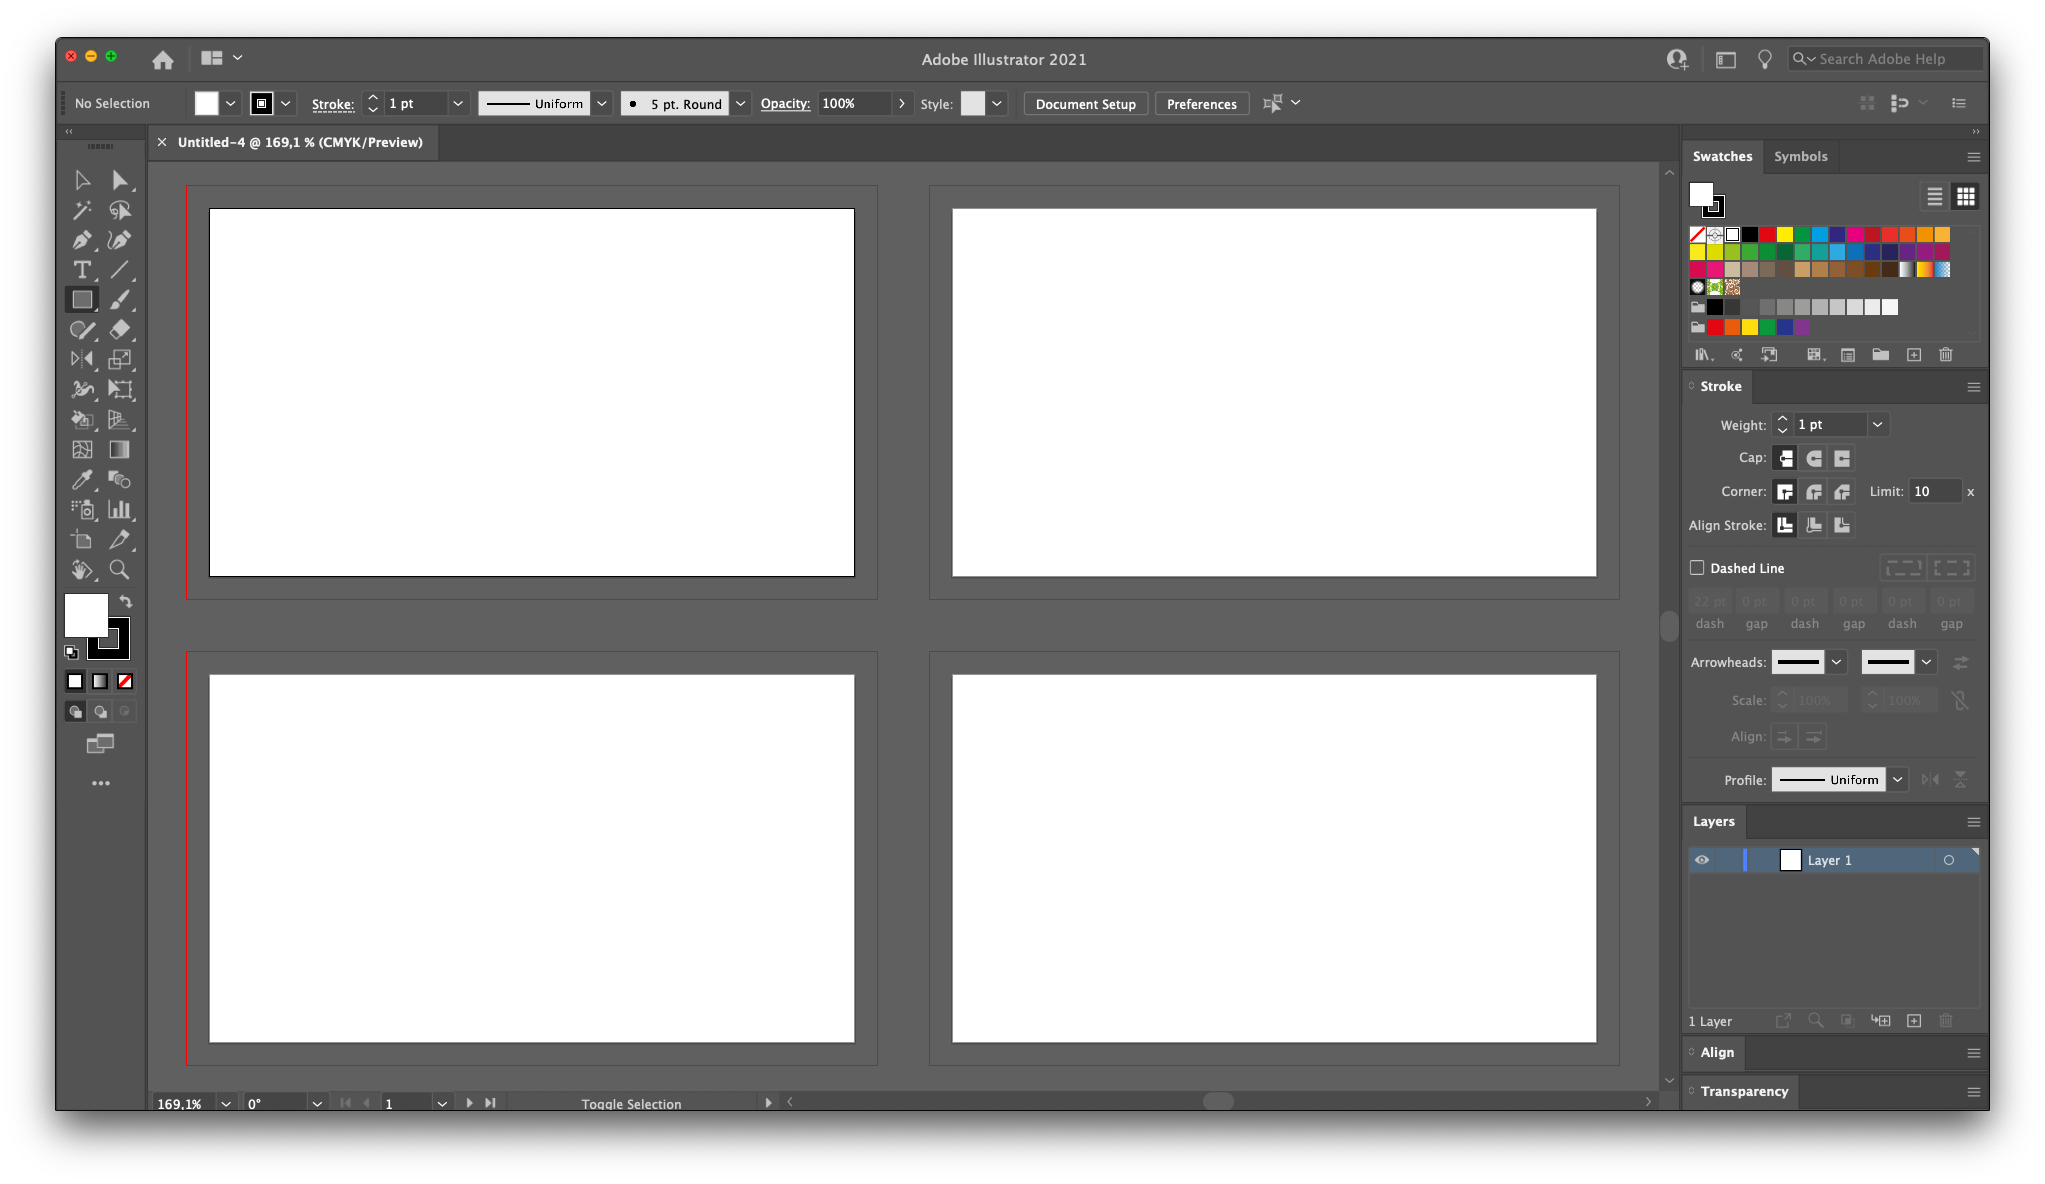Activate the Zoom tool
The image size is (2045, 1184).
click(119, 570)
